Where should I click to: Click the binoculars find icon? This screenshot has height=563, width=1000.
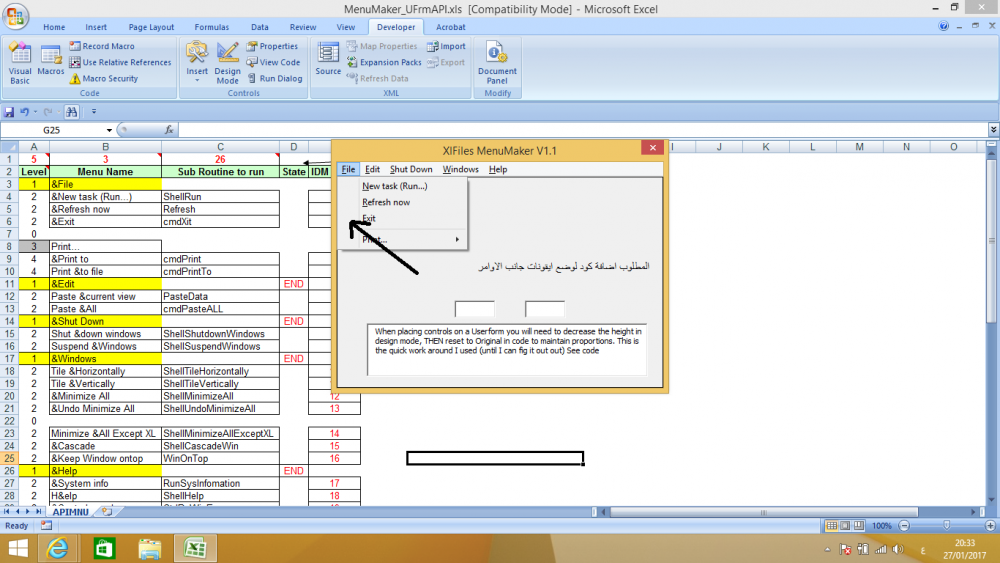71,112
